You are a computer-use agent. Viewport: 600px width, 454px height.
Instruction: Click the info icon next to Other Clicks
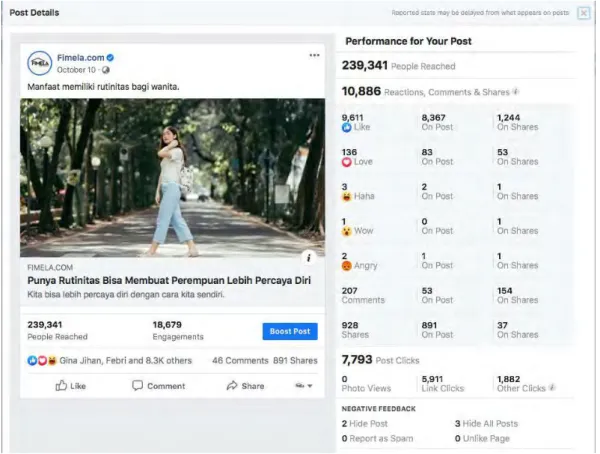(552, 387)
